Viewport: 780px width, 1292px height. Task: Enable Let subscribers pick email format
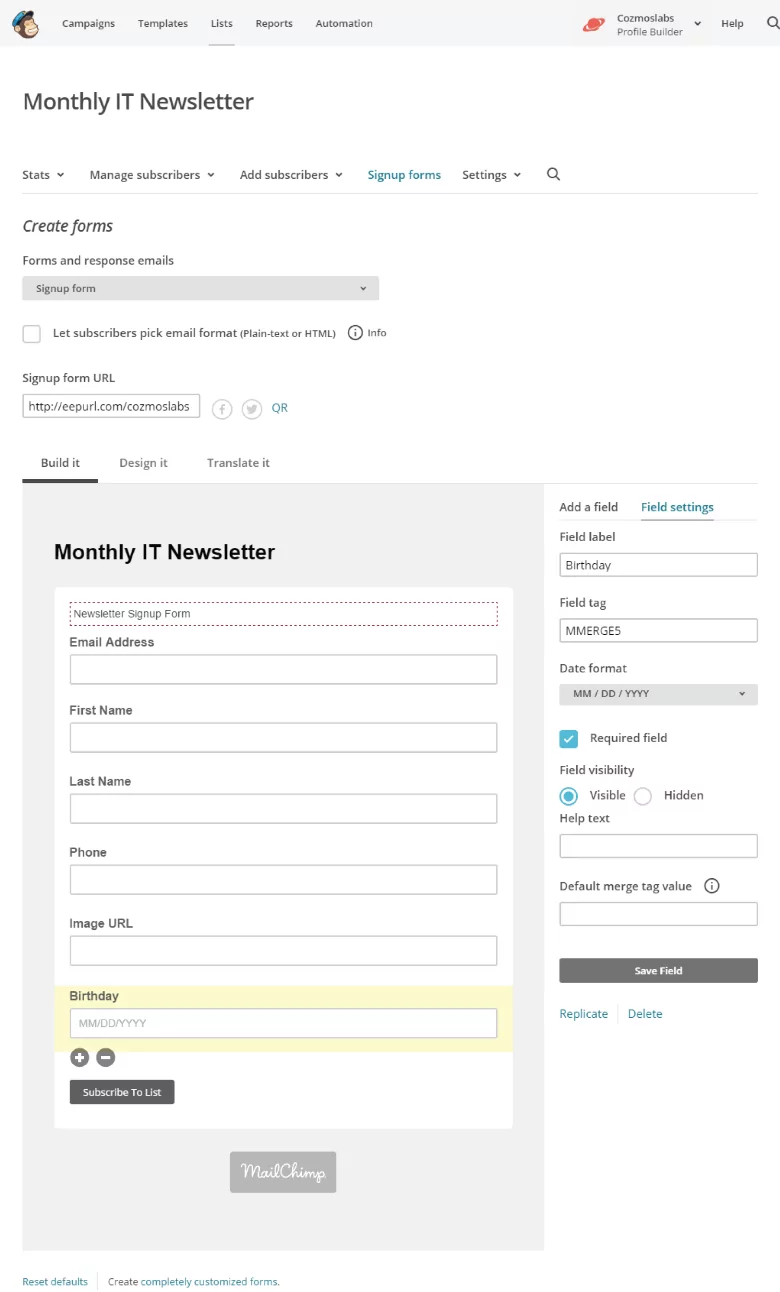[32, 334]
